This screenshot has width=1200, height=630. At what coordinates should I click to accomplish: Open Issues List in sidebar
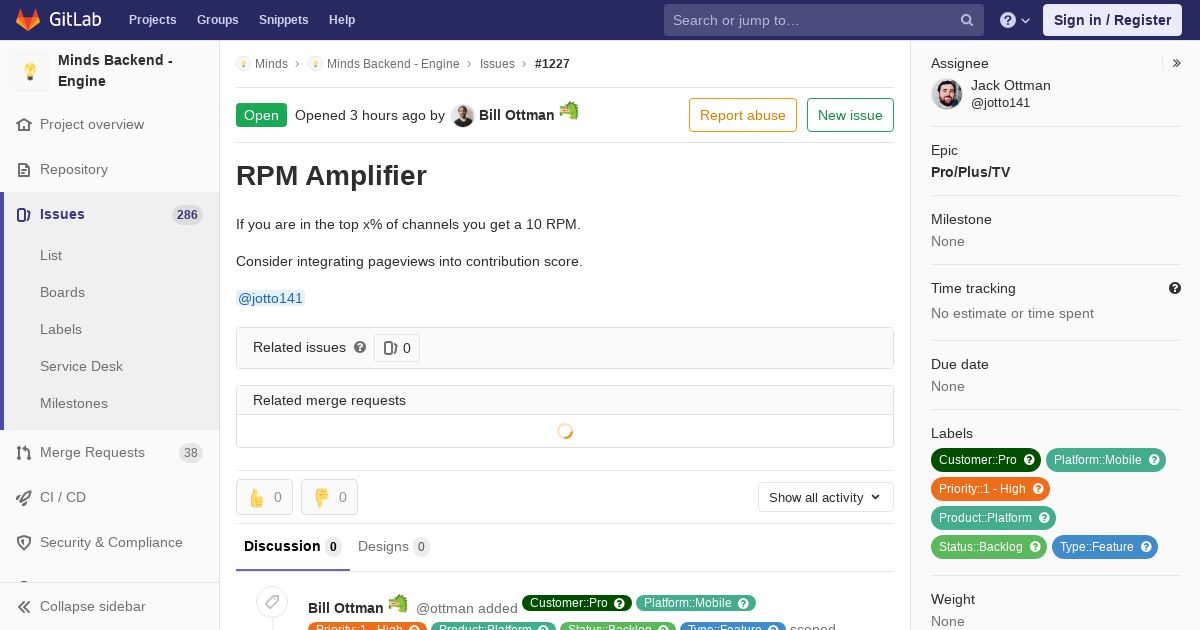coord(51,255)
